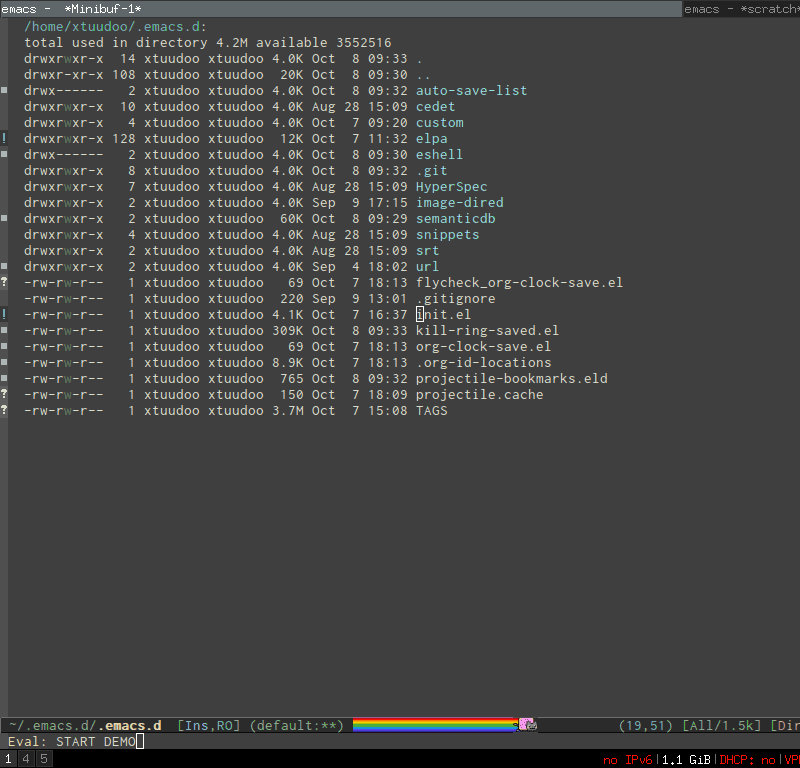
Task: Click the fringe marker beside init.el row
Action: coord(4,315)
